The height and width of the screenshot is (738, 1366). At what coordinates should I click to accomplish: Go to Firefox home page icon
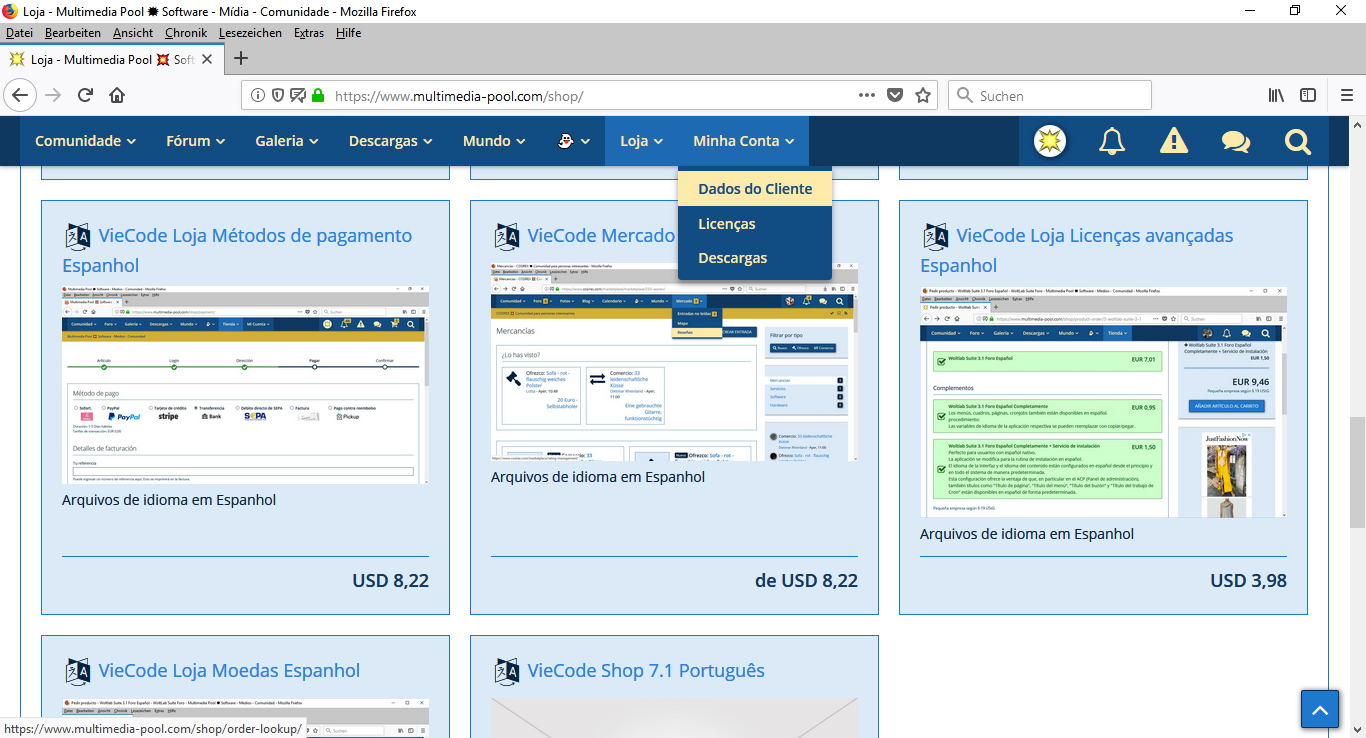[x=117, y=96]
